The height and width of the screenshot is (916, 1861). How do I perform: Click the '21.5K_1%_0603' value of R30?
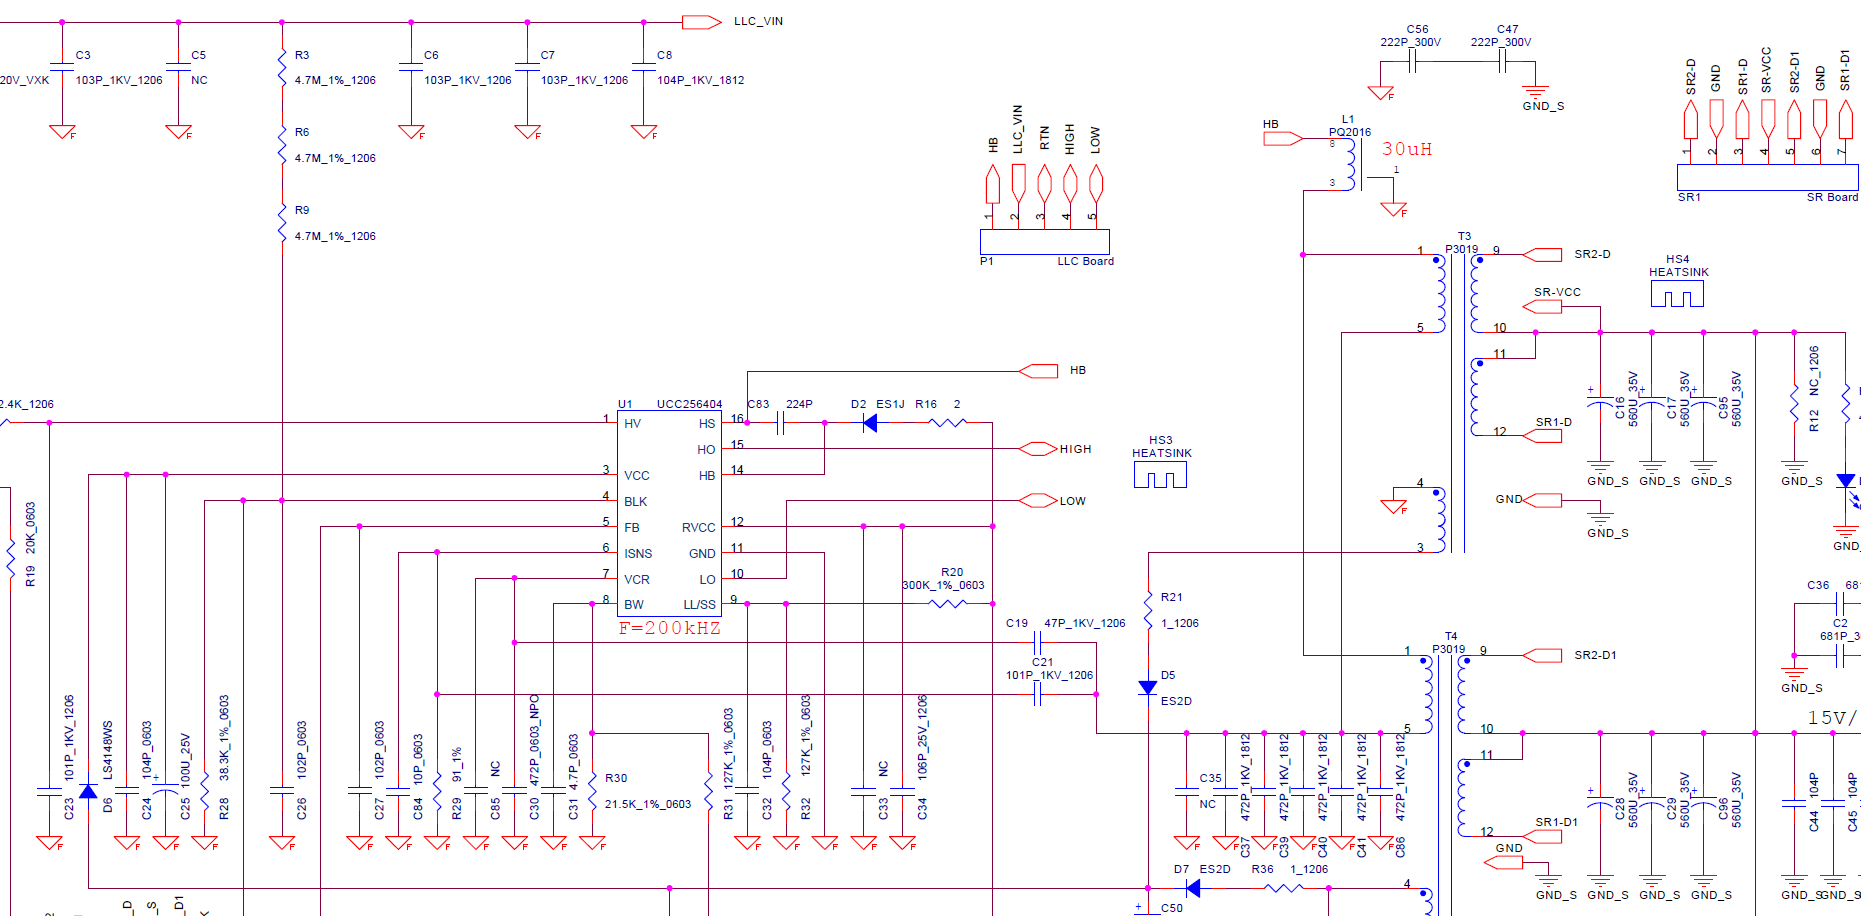pyautogui.click(x=648, y=804)
